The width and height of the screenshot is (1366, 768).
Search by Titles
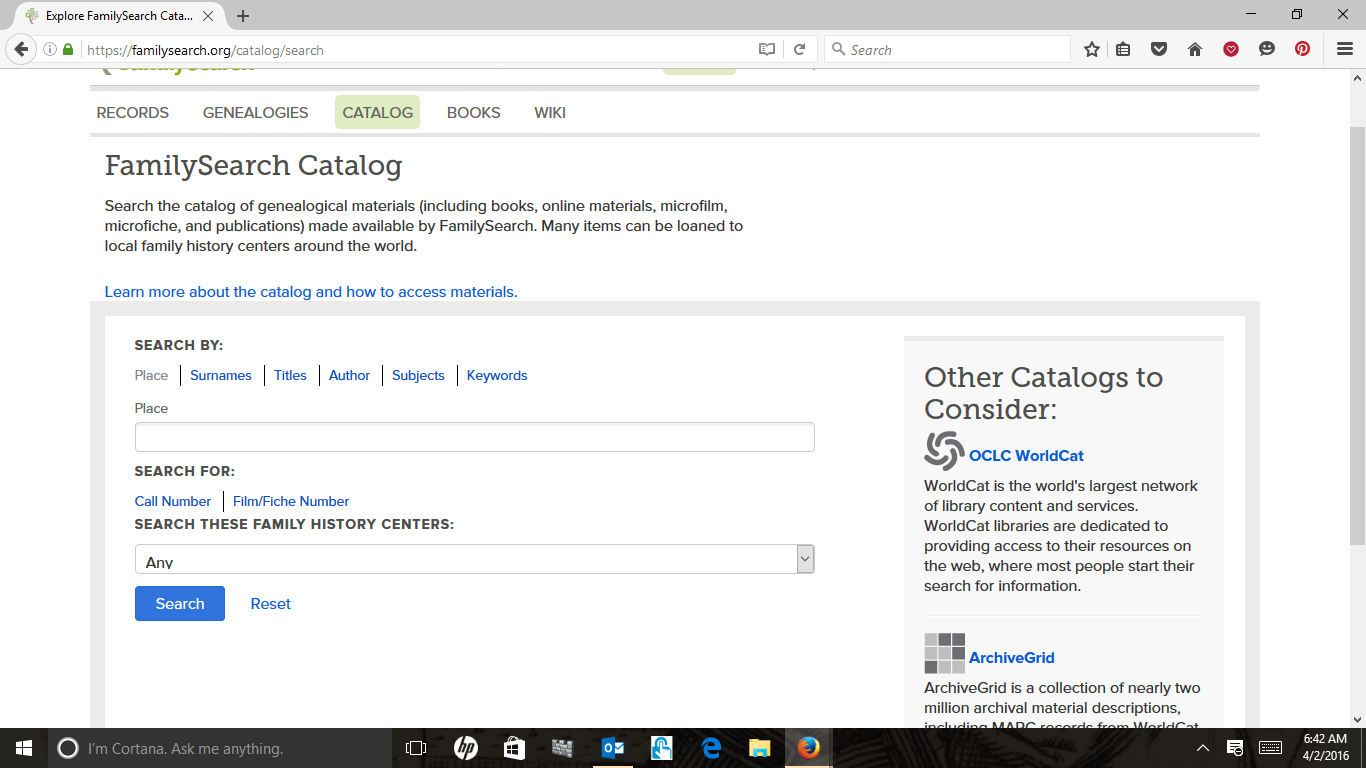[x=290, y=376]
